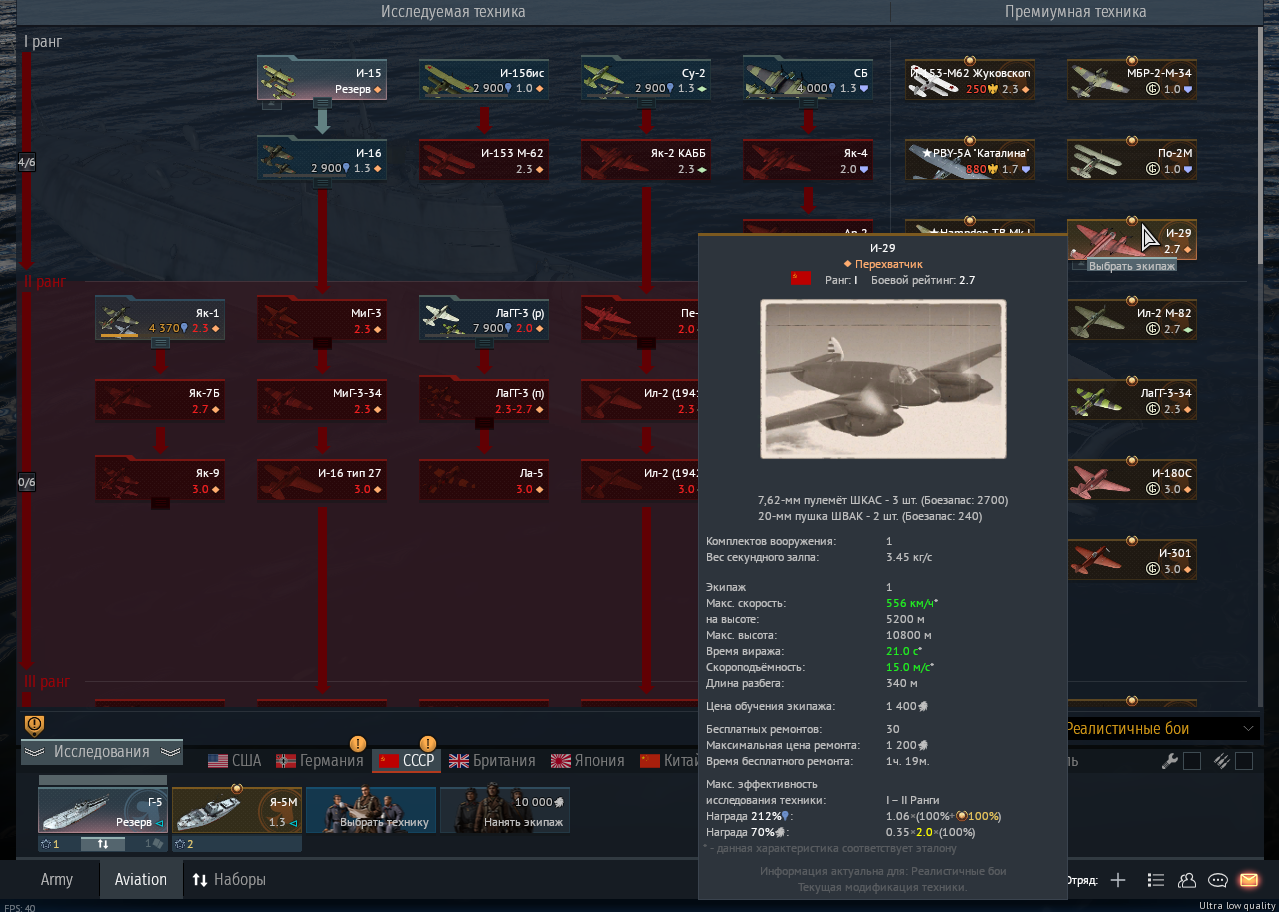Click Выбрать экипаж under И-29
Viewport: 1279px width, 912px height.
pos(1131,266)
